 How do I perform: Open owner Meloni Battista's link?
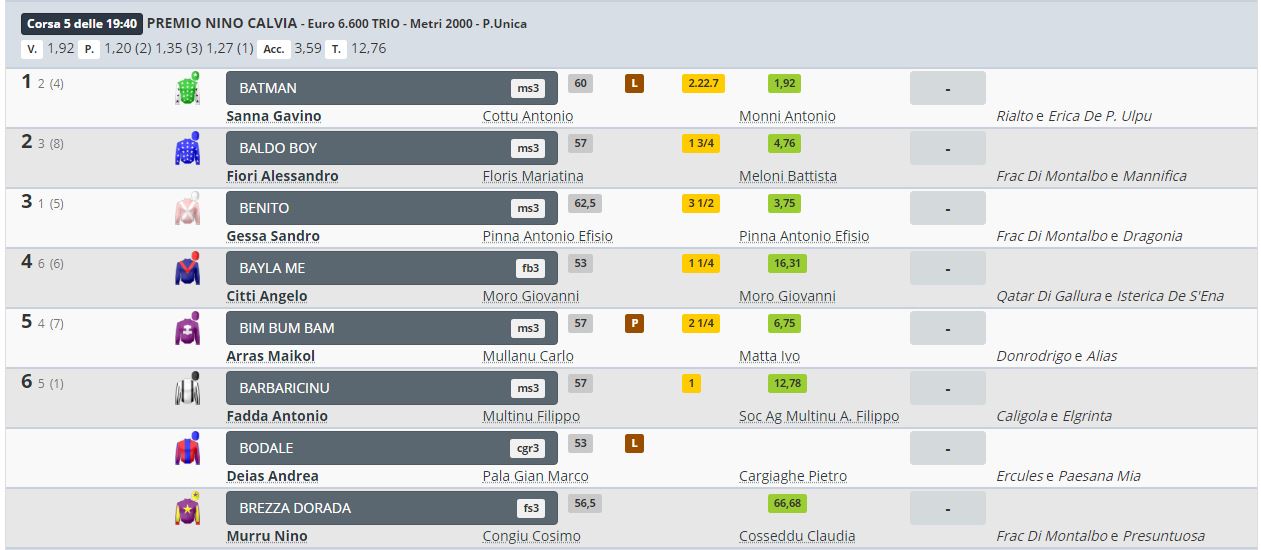788,176
